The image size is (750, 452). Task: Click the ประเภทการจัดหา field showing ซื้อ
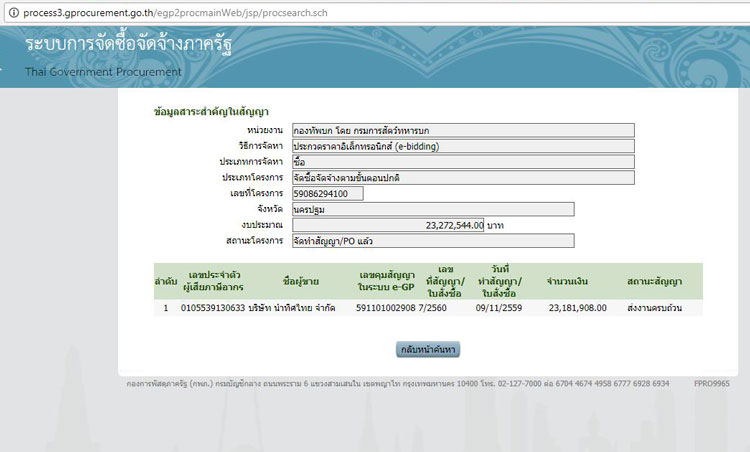click(x=462, y=162)
